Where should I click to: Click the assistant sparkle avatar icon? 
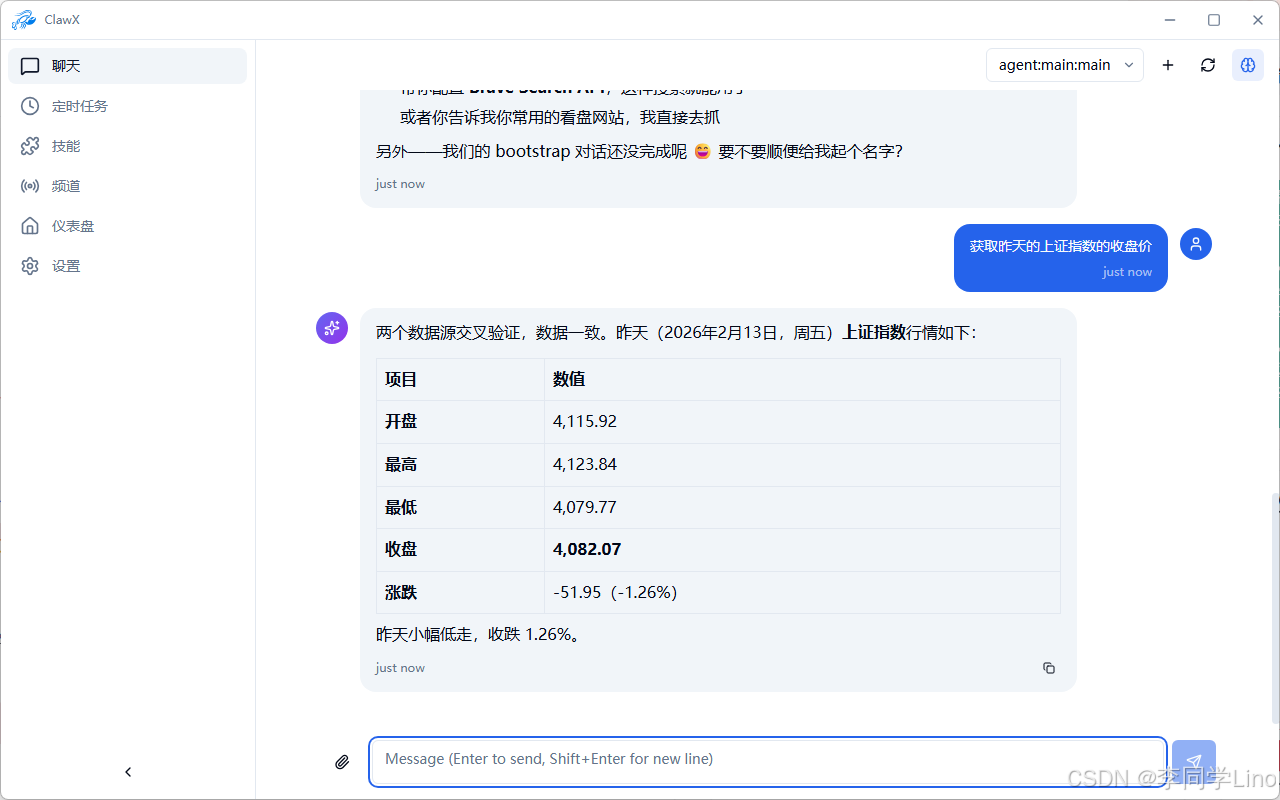pos(331,327)
